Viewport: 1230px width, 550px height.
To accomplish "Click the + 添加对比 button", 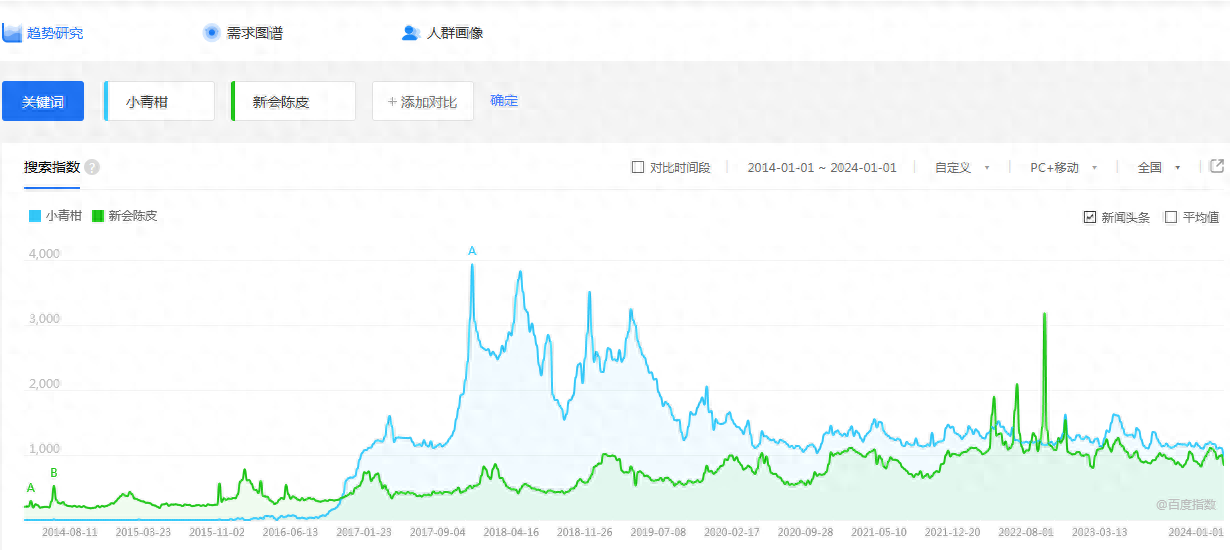I will [x=423, y=101].
